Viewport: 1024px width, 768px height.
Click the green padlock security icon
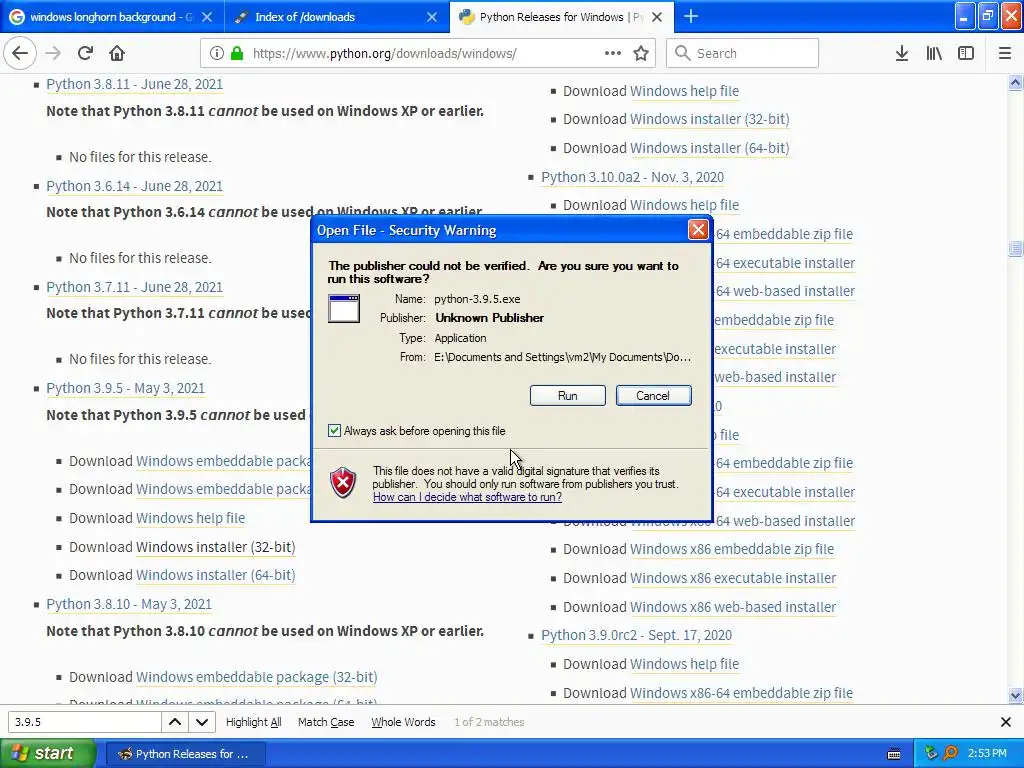point(237,53)
